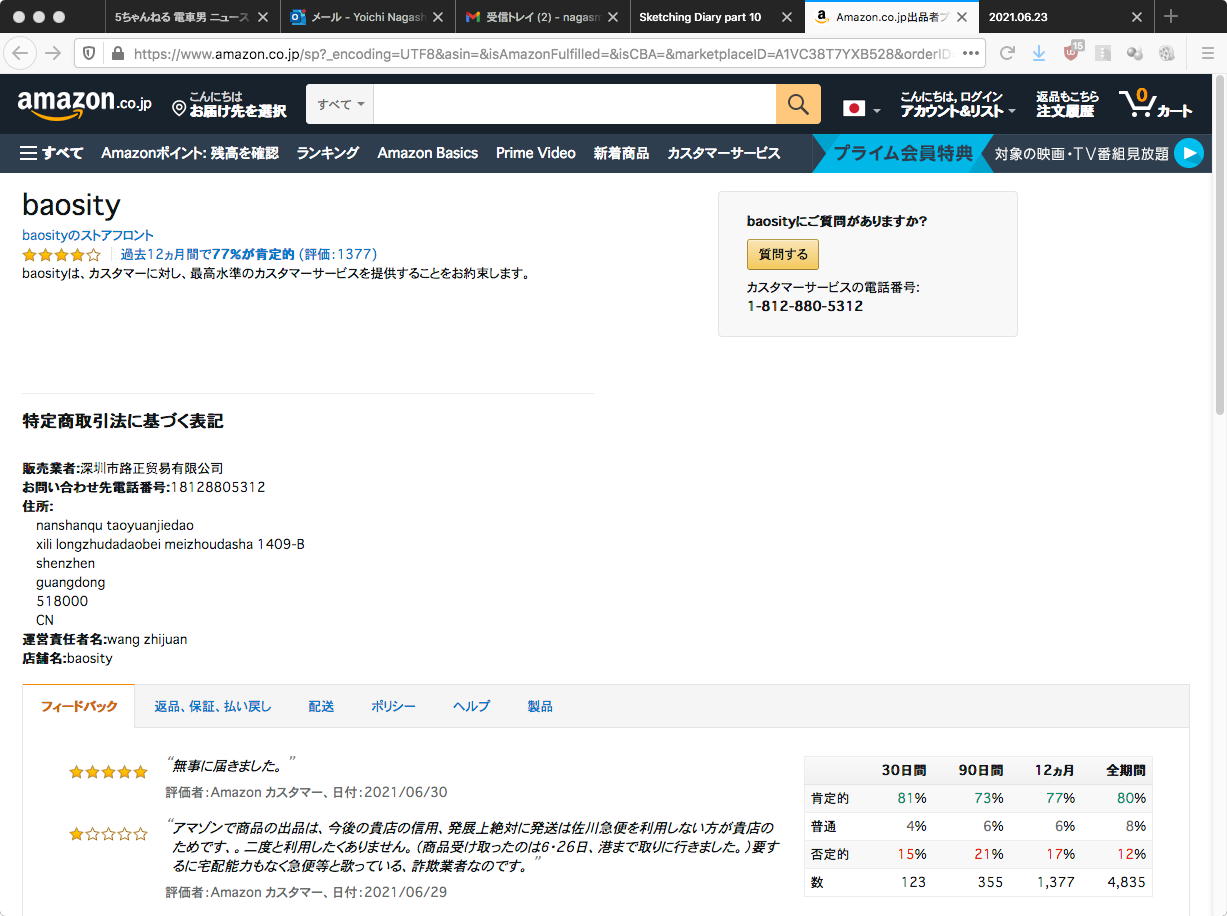This screenshot has width=1227, height=916.
Task: Click the five-star rating of first feedback
Action: pos(108,772)
